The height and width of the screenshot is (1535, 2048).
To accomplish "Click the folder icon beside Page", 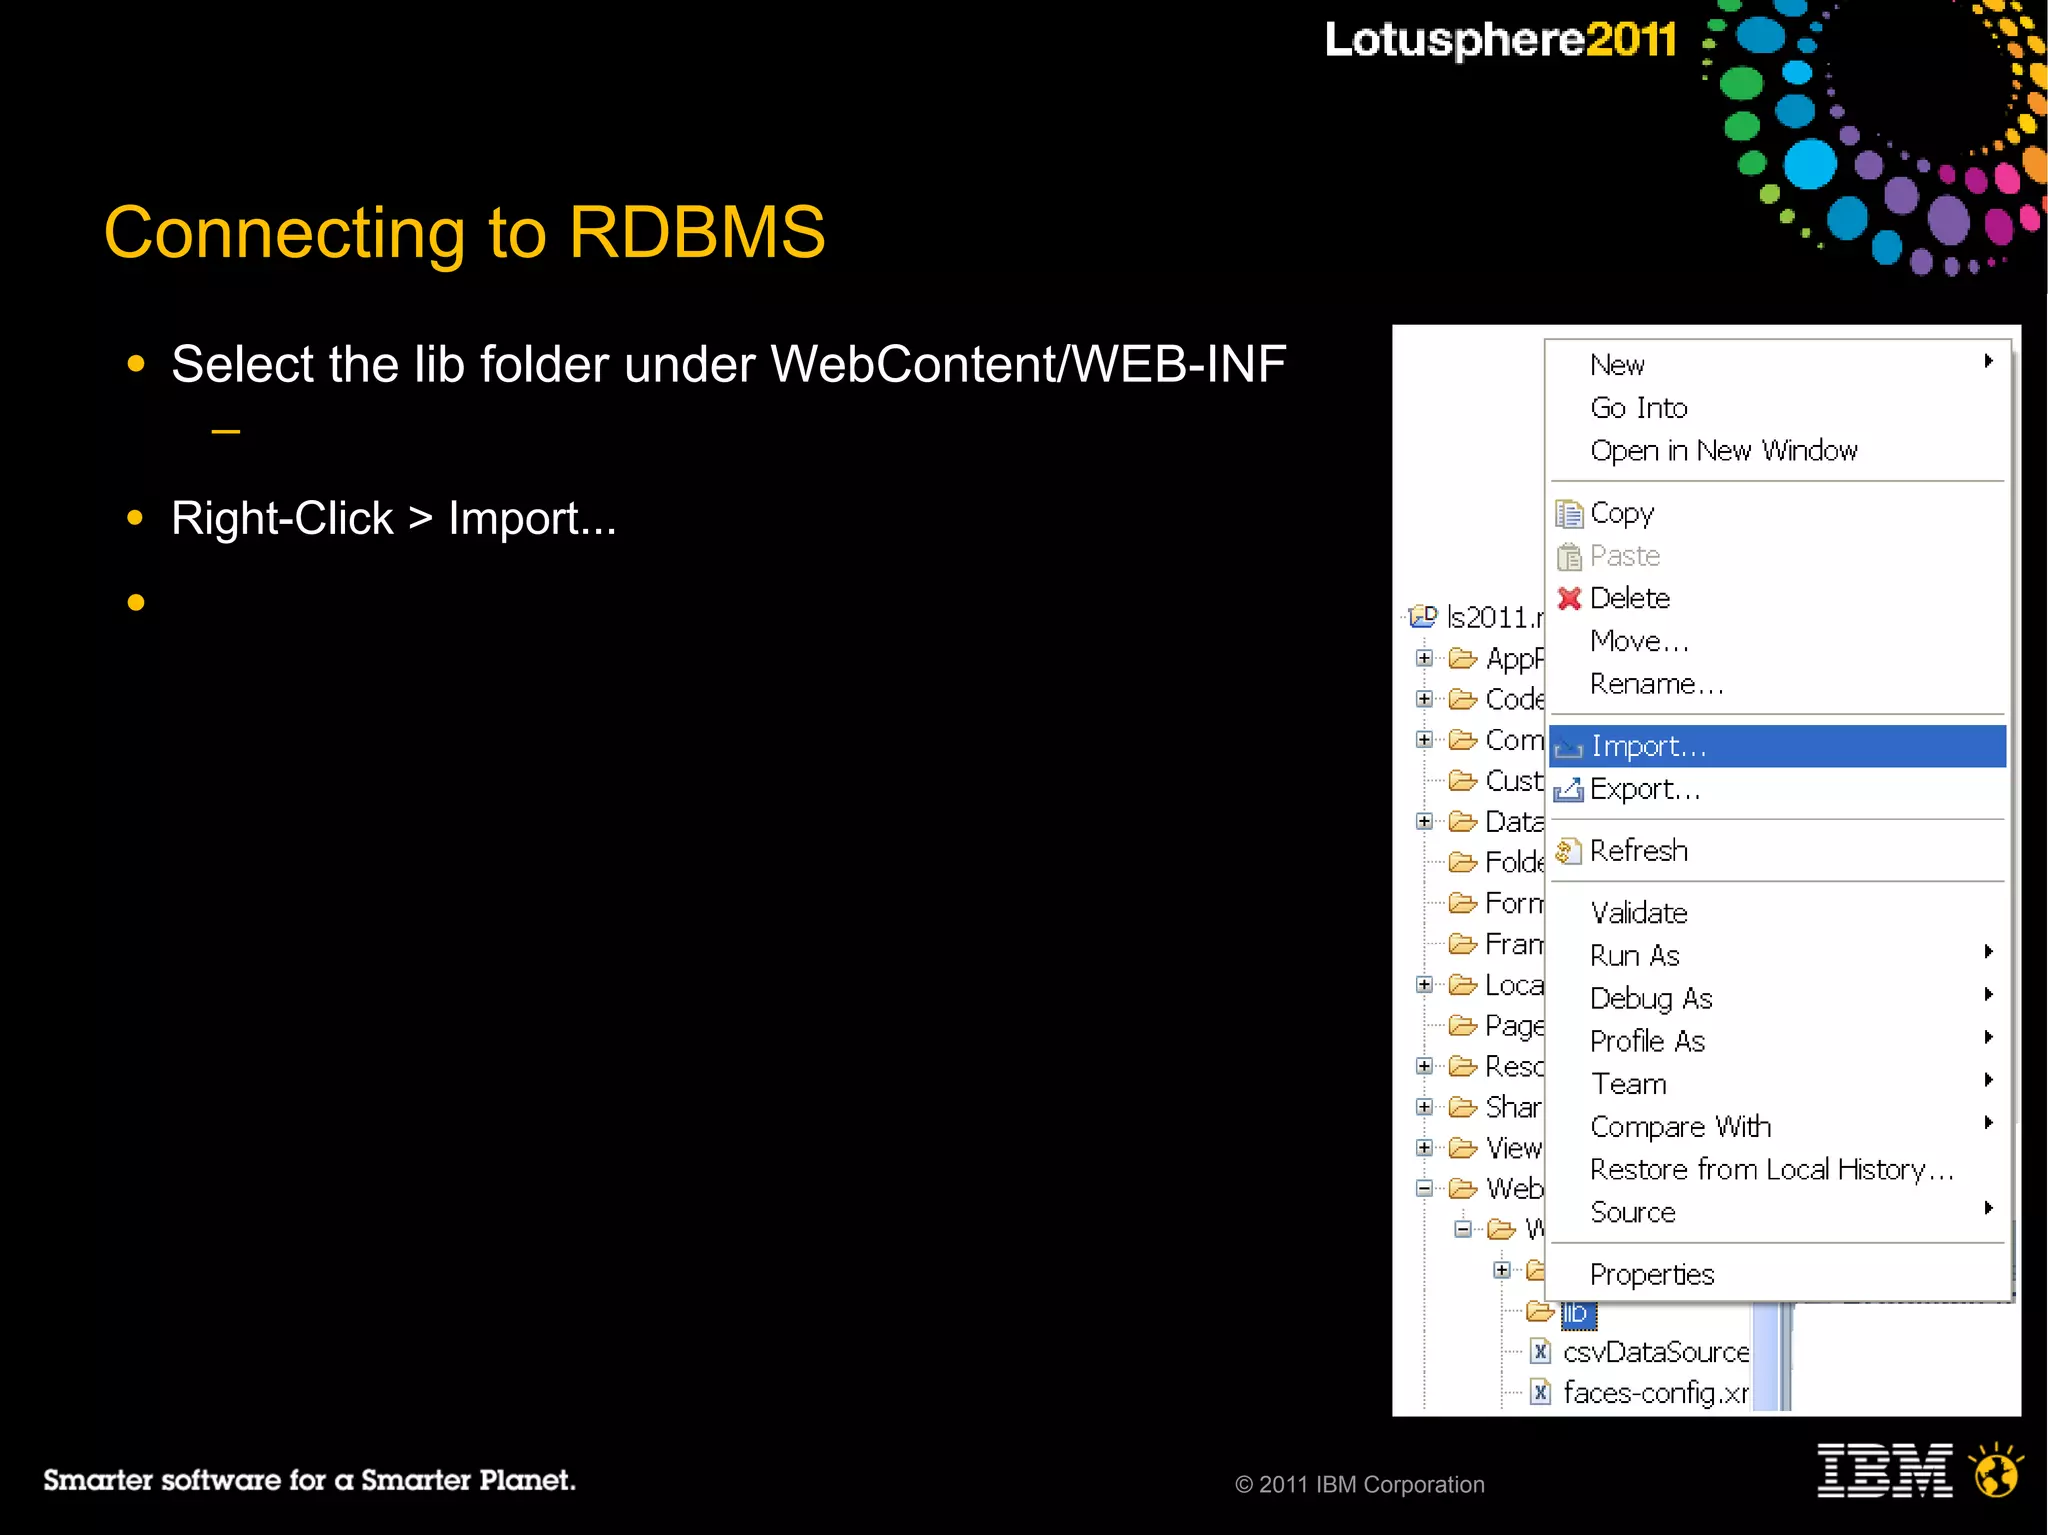I will [1463, 1025].
